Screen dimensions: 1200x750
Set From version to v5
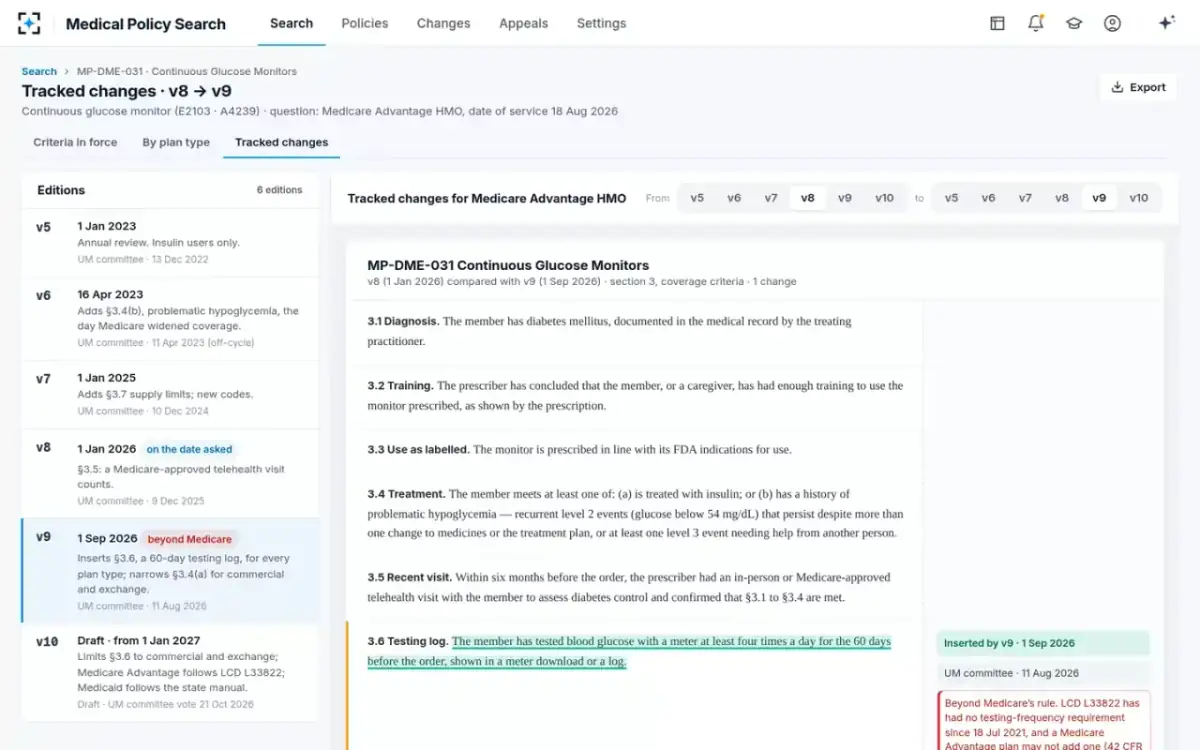(697, 198)
